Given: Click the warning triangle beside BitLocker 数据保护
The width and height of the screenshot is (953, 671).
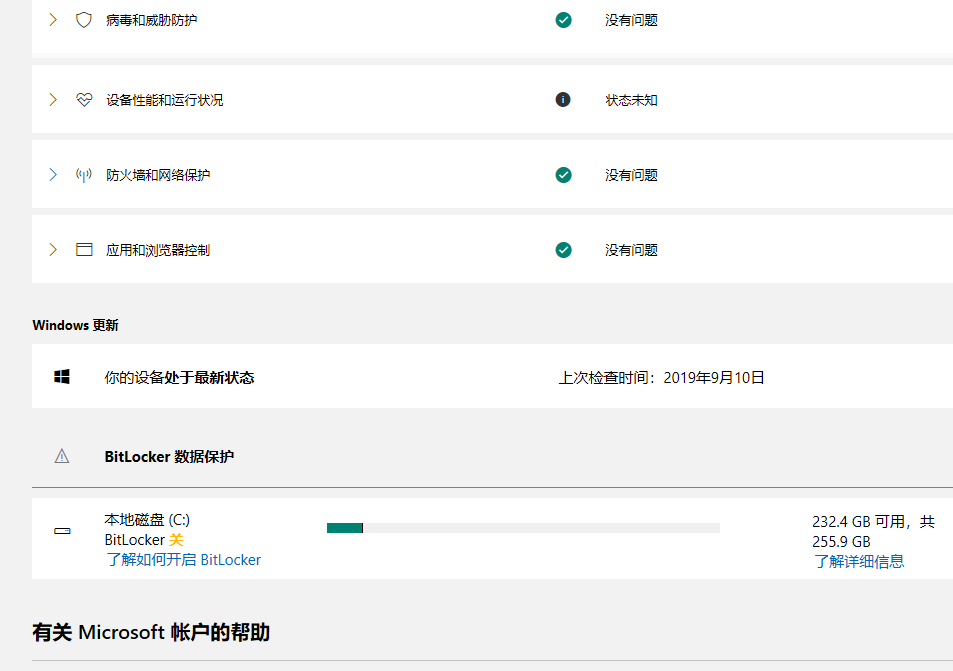Looking at the screenshot, I should 62,456.
